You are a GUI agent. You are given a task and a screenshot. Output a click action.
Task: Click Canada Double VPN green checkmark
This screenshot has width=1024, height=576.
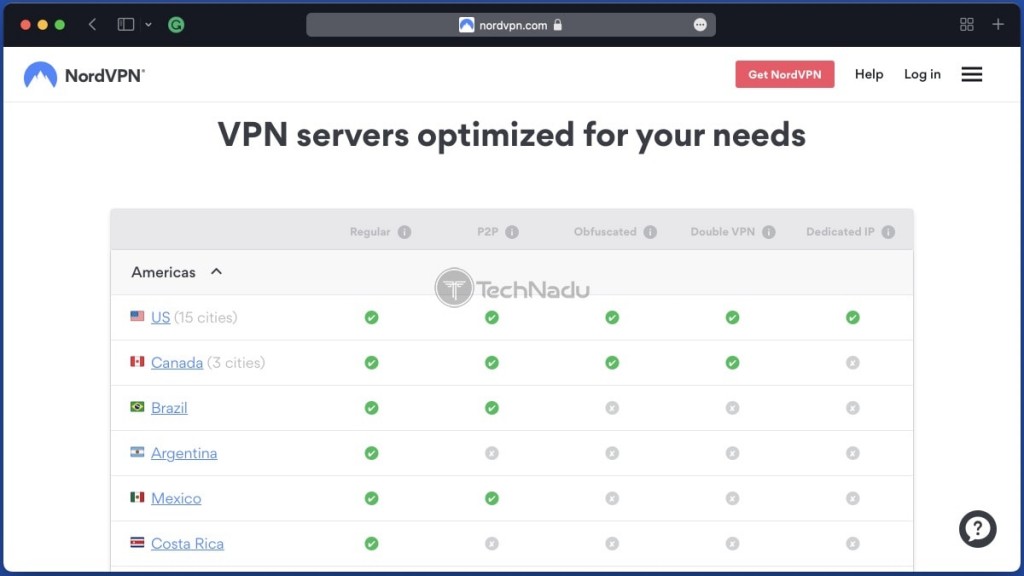click(x=733, y=362)
